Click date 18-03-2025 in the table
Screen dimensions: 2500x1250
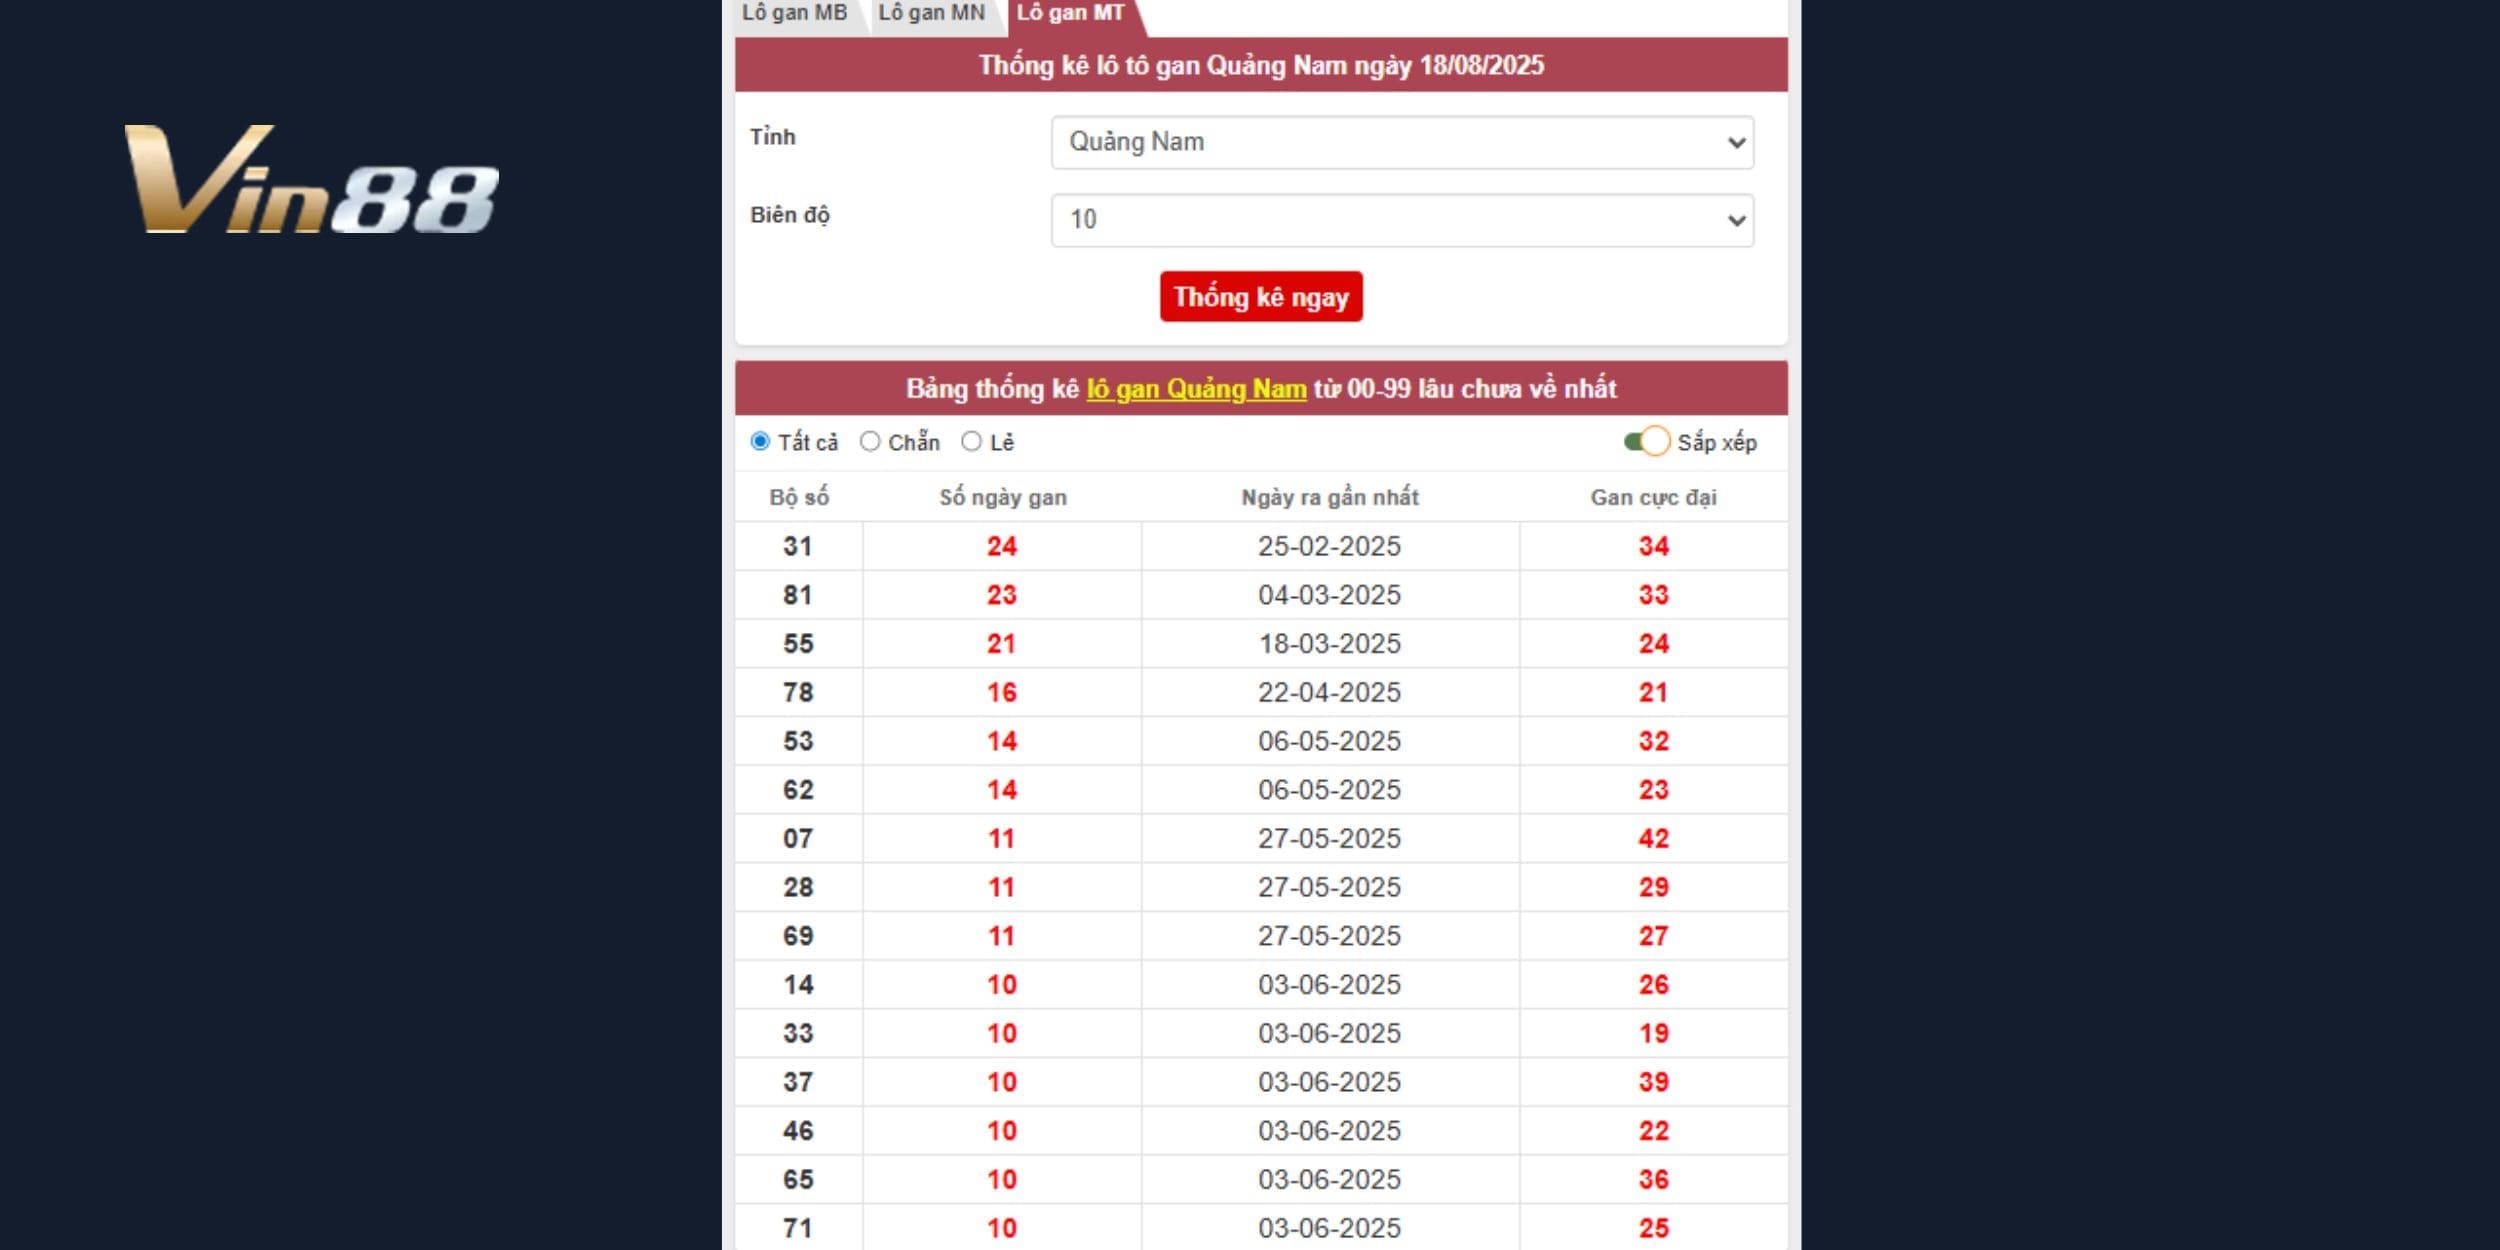pyautogui.click(x=1329, y=643)
